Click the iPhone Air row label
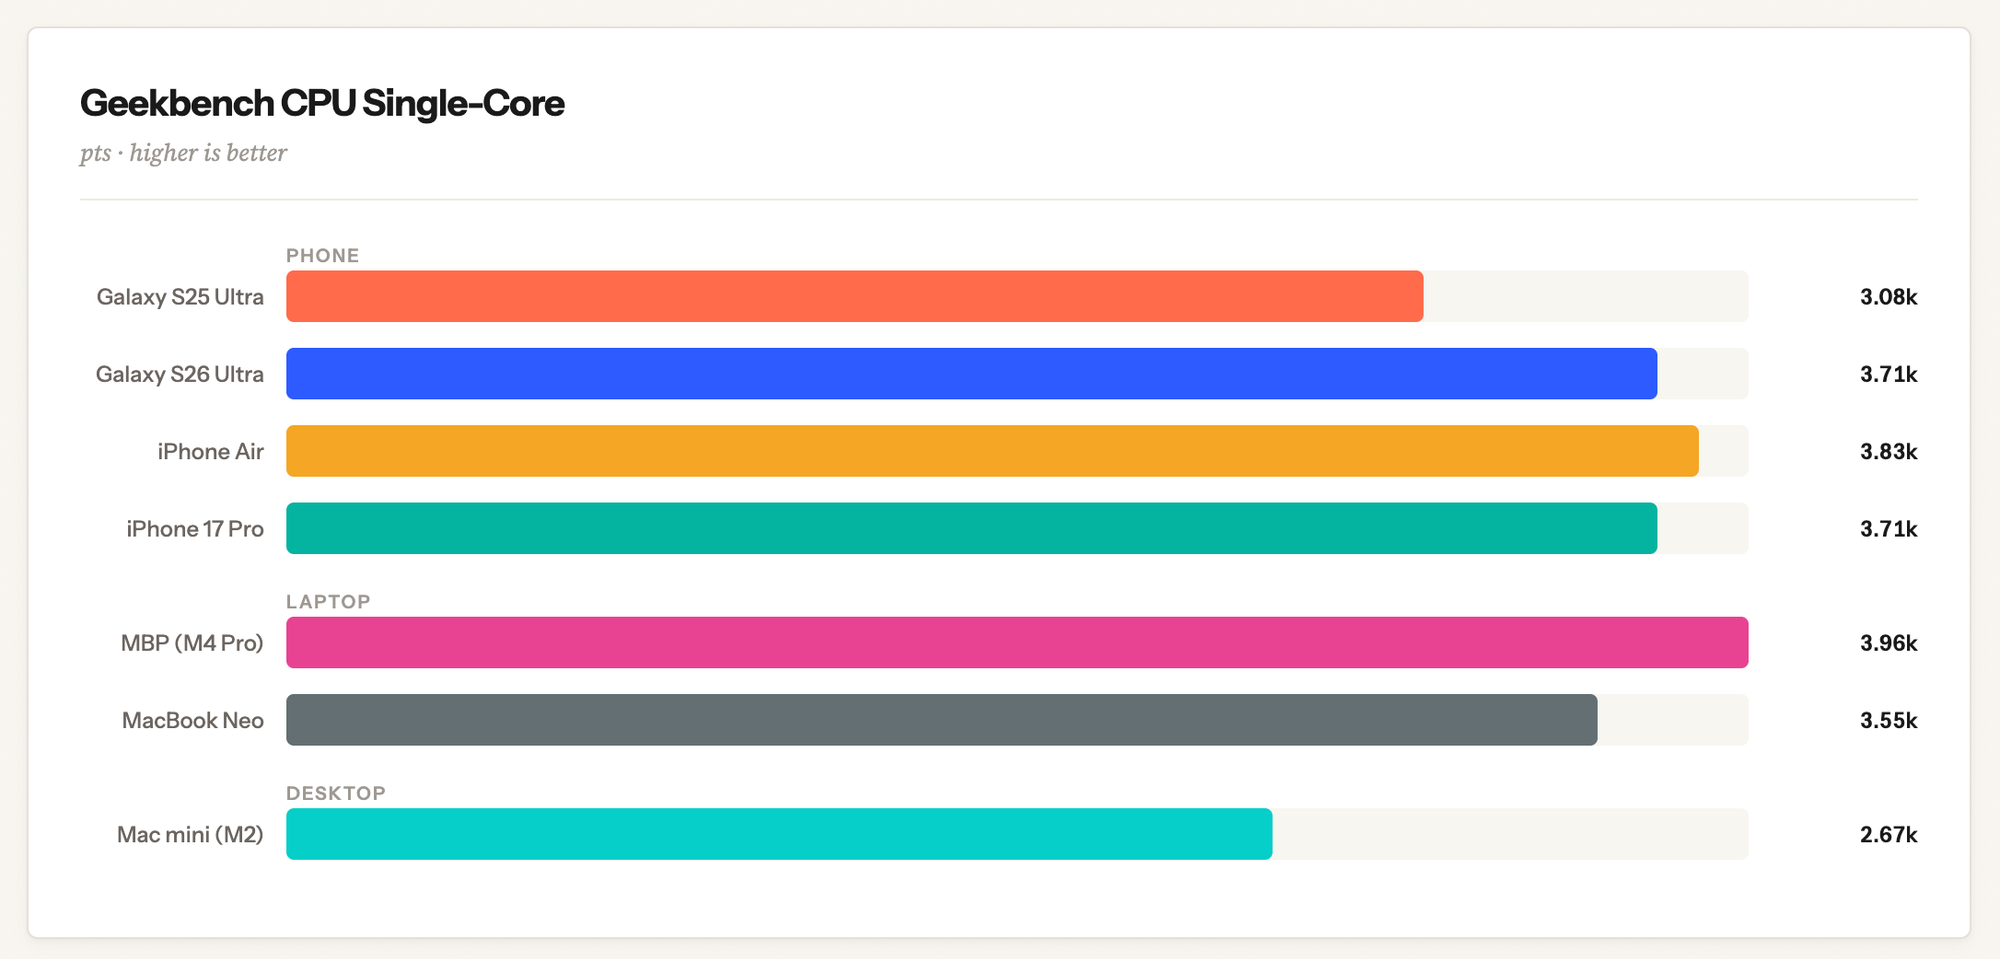2000x959 pixels. (210, 452)
